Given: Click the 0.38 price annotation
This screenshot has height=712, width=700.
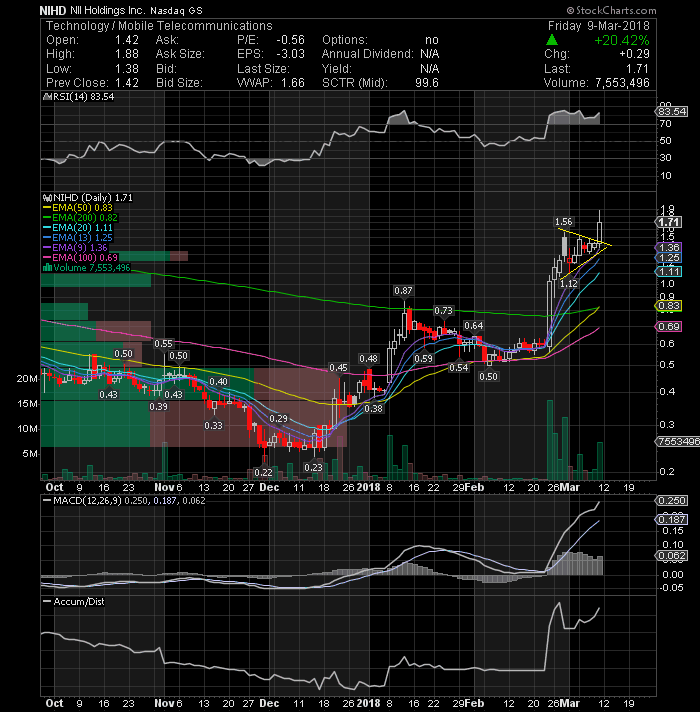Looking at the screenshot, I should [374, 409].
